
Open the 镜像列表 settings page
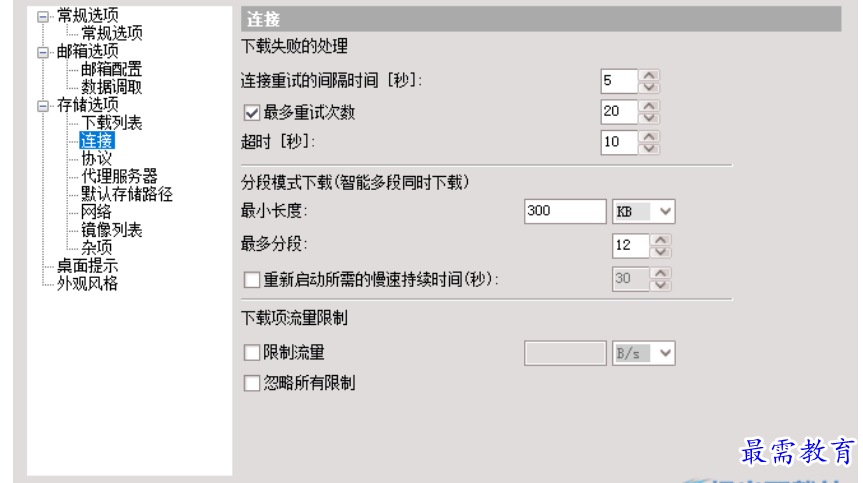coord(112,230)
